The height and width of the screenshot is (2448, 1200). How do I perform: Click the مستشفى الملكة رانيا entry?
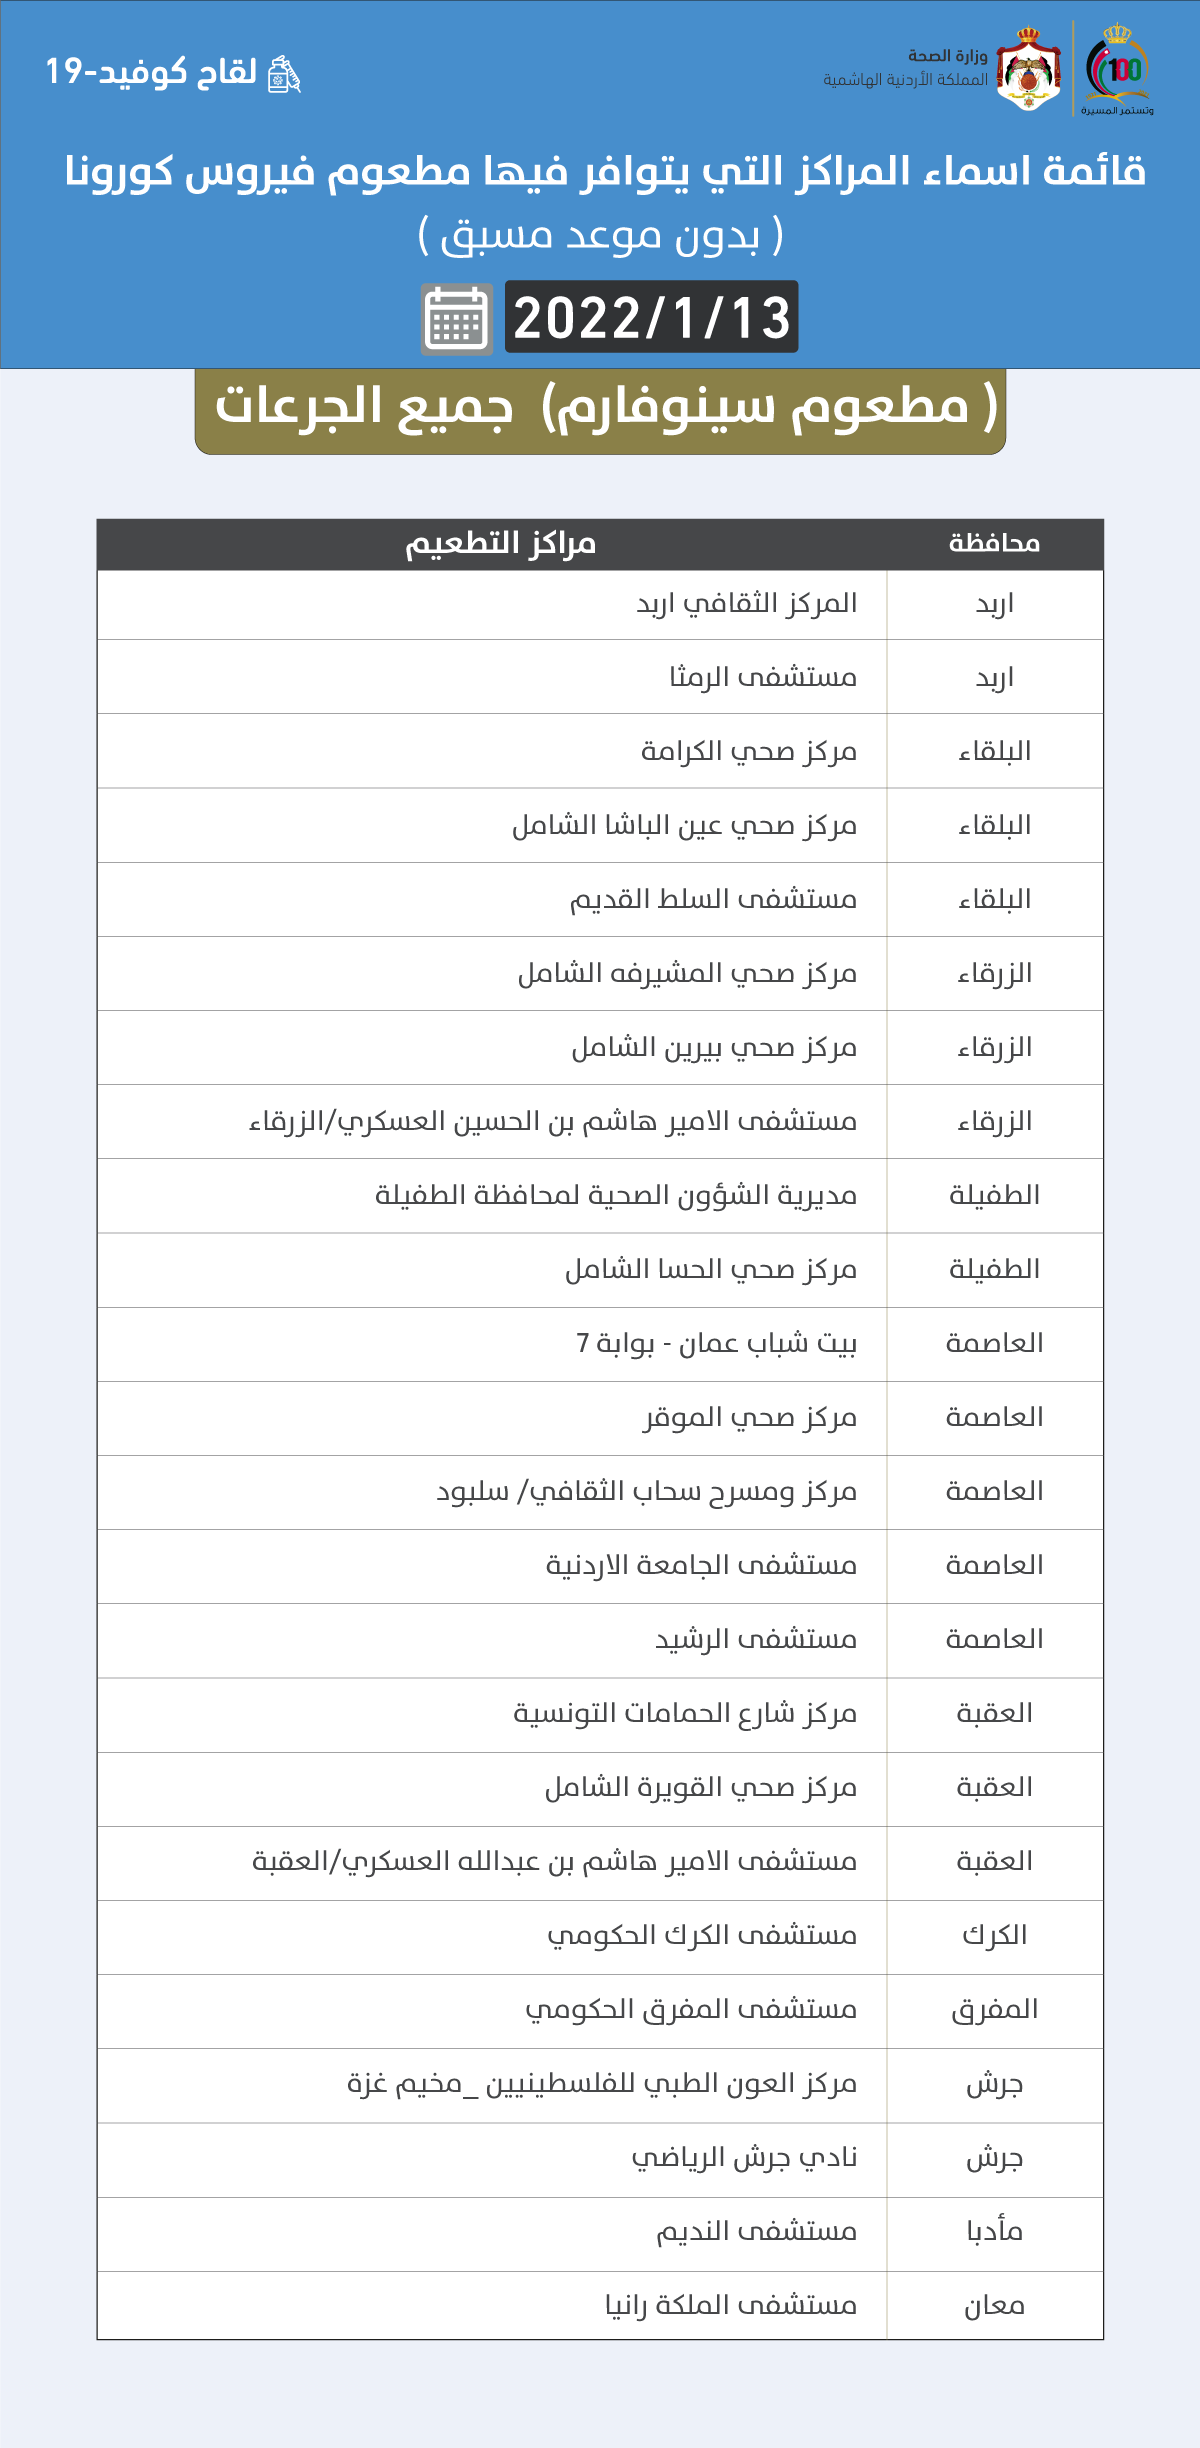tap(731, 2306)
